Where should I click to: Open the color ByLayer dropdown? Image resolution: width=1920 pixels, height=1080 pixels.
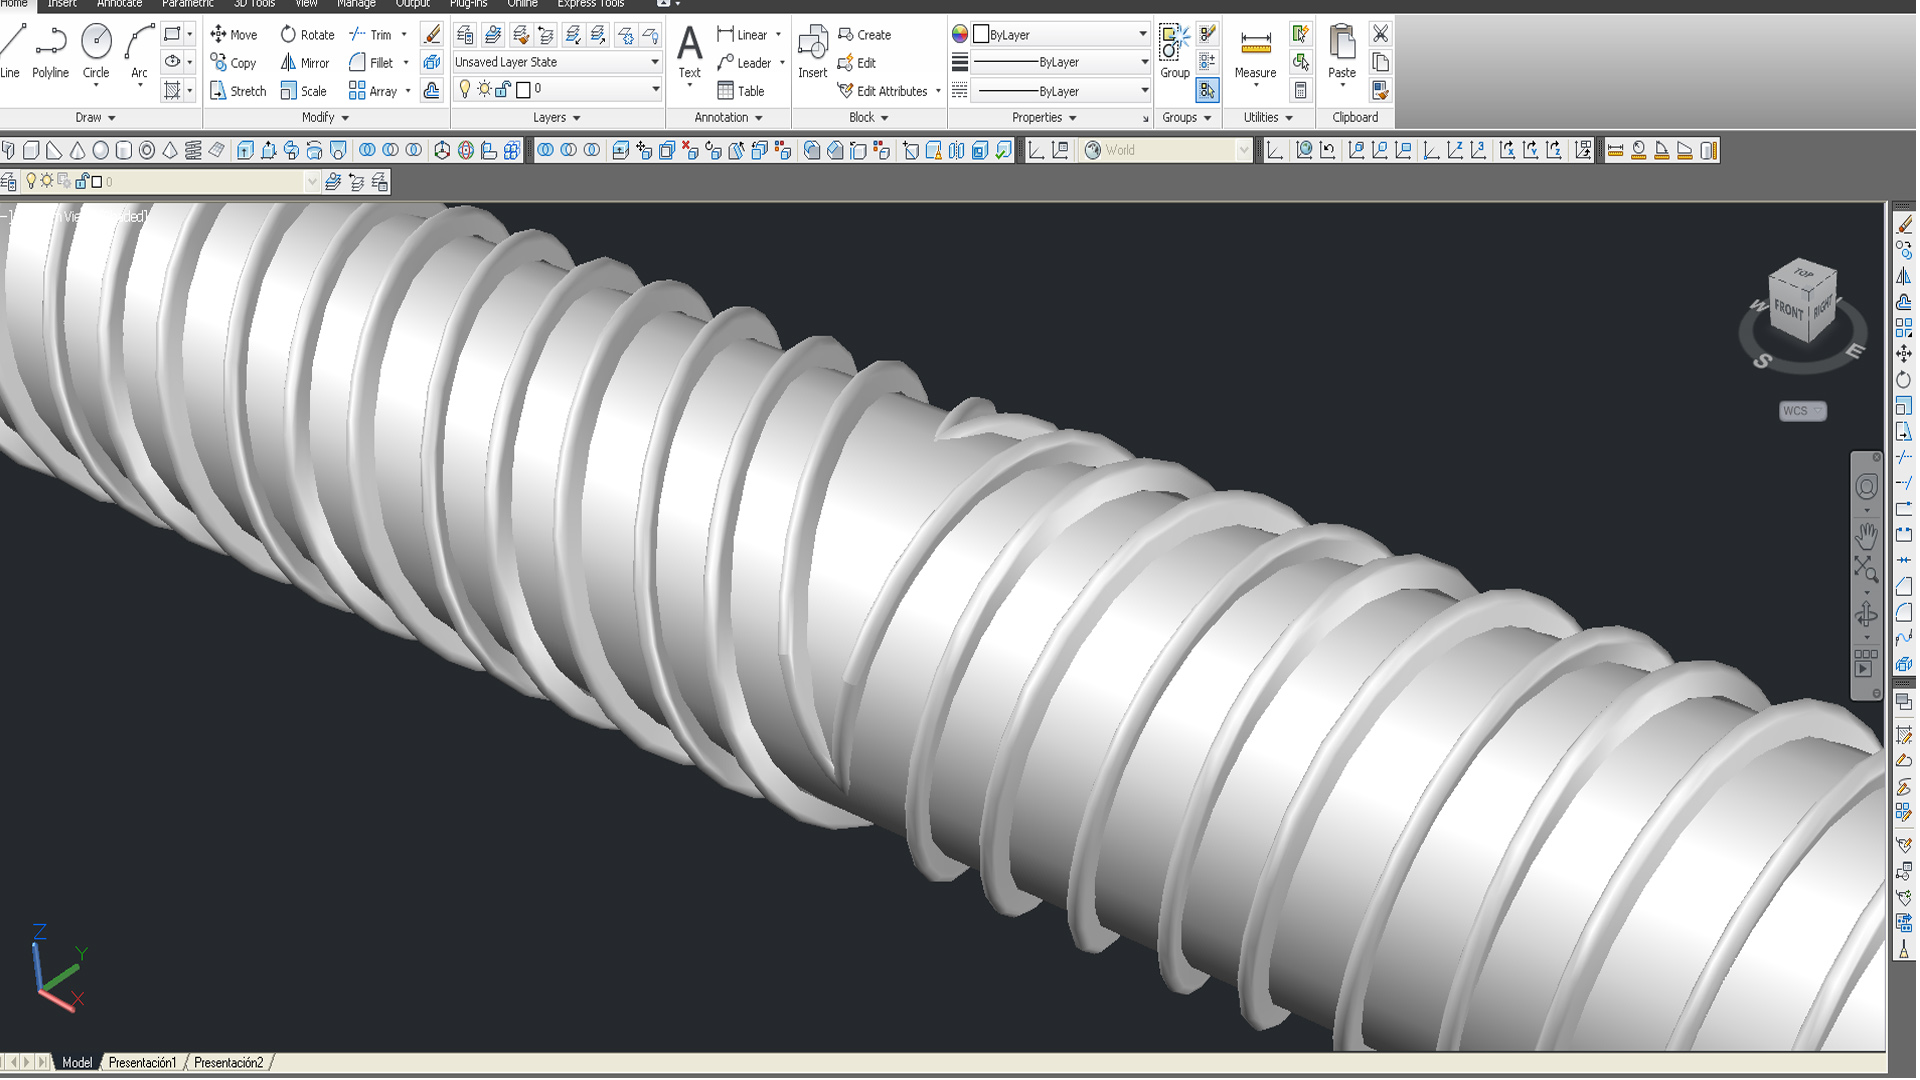(x=1061, y=34)
